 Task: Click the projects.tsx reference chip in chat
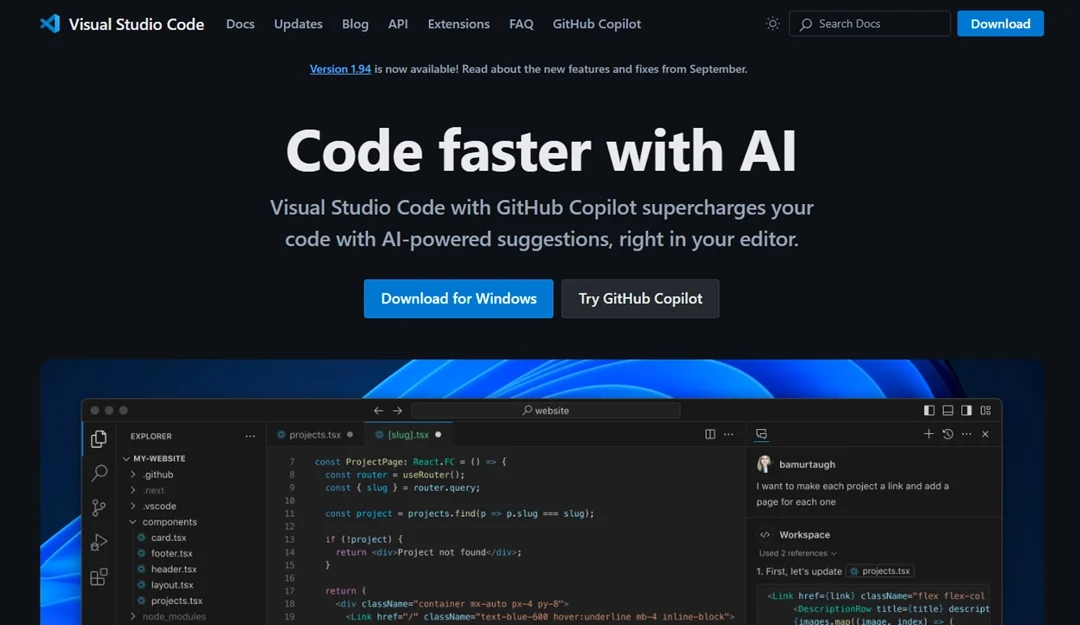pyautogui.click(x=880, y=571)
